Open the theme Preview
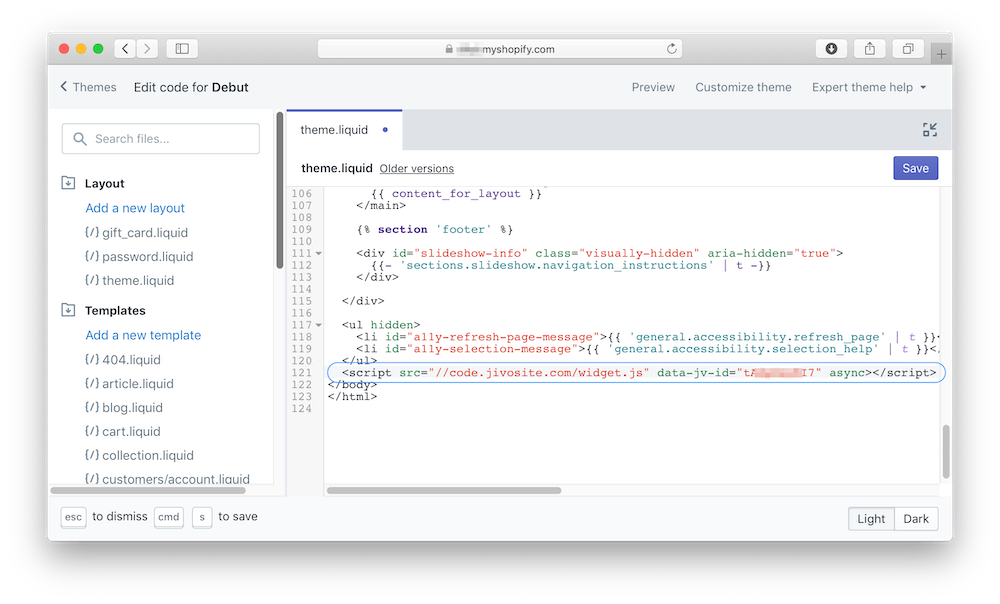Screen dimensions: 1000x604 click(x=653, y=87)
